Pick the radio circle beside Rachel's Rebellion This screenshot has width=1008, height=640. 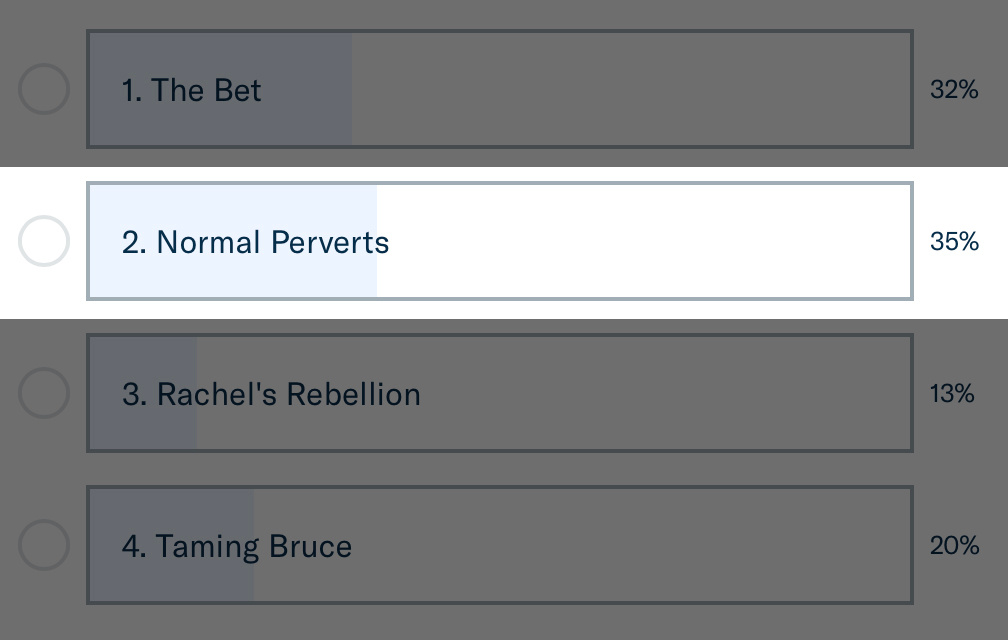tap(44, 393)
